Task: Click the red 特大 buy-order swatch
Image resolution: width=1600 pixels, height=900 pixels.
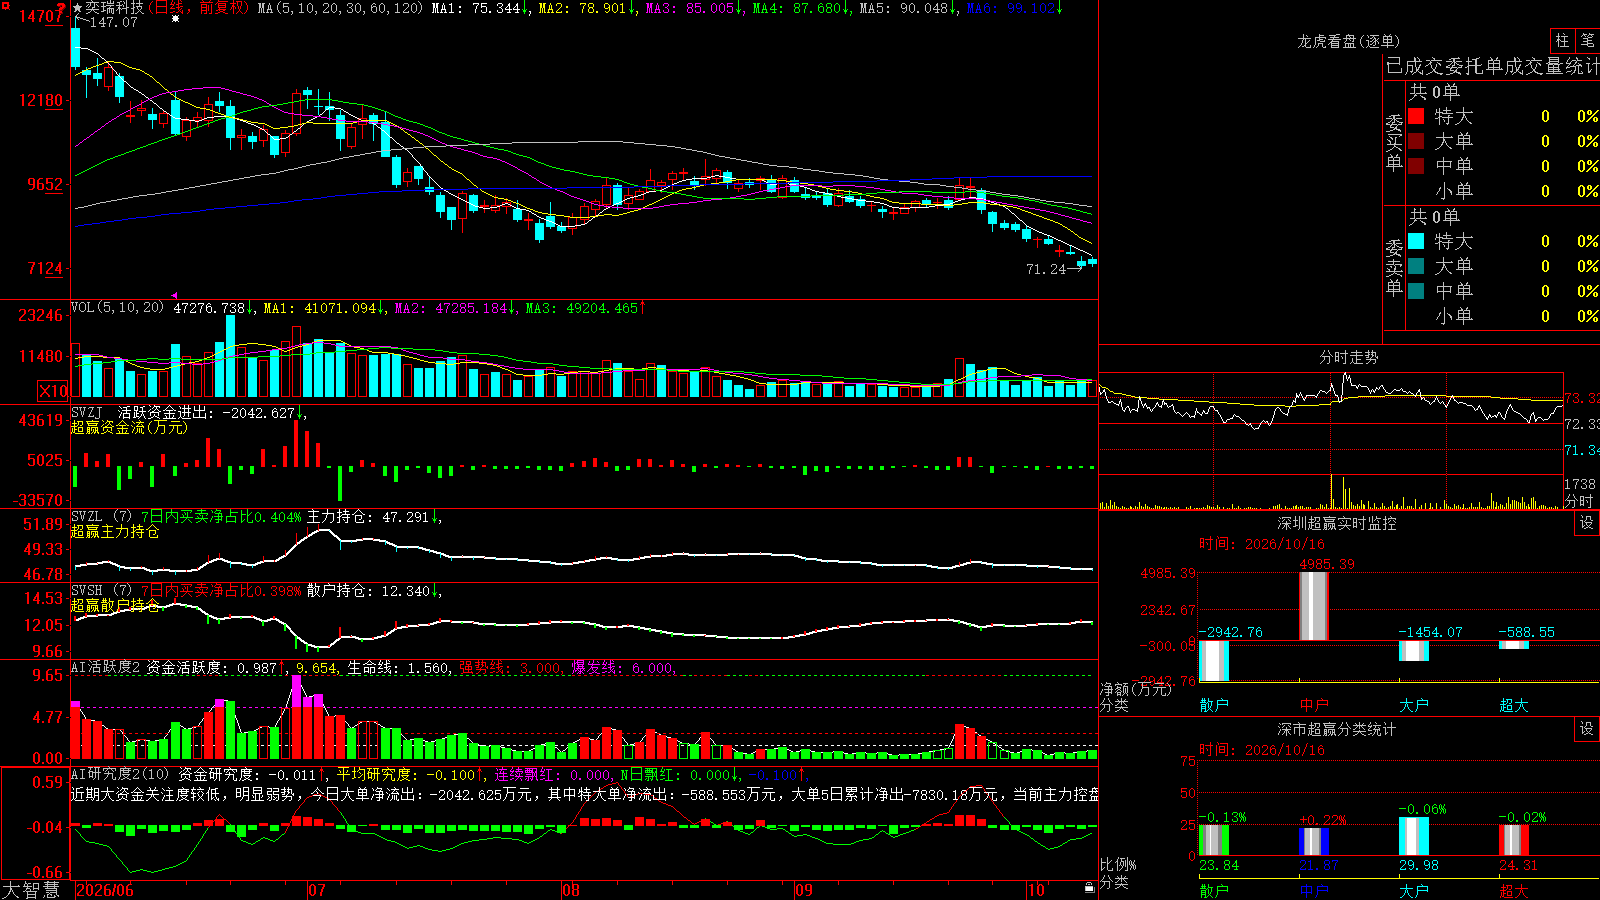Action: [x=1416, y=116]
